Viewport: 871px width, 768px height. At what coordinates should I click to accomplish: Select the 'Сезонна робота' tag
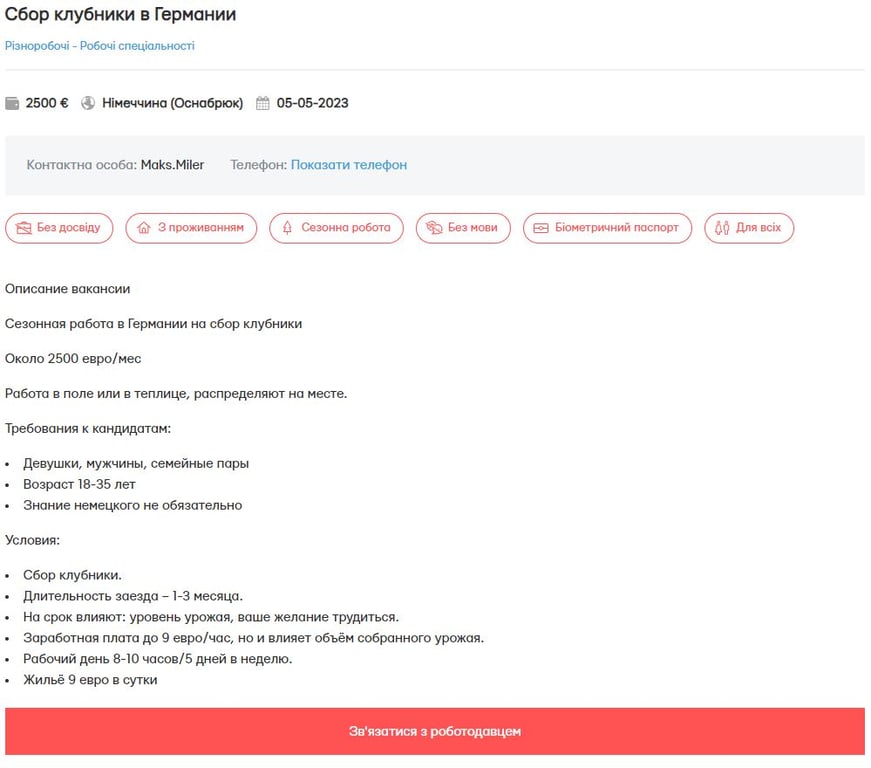[x=335, y=228]
